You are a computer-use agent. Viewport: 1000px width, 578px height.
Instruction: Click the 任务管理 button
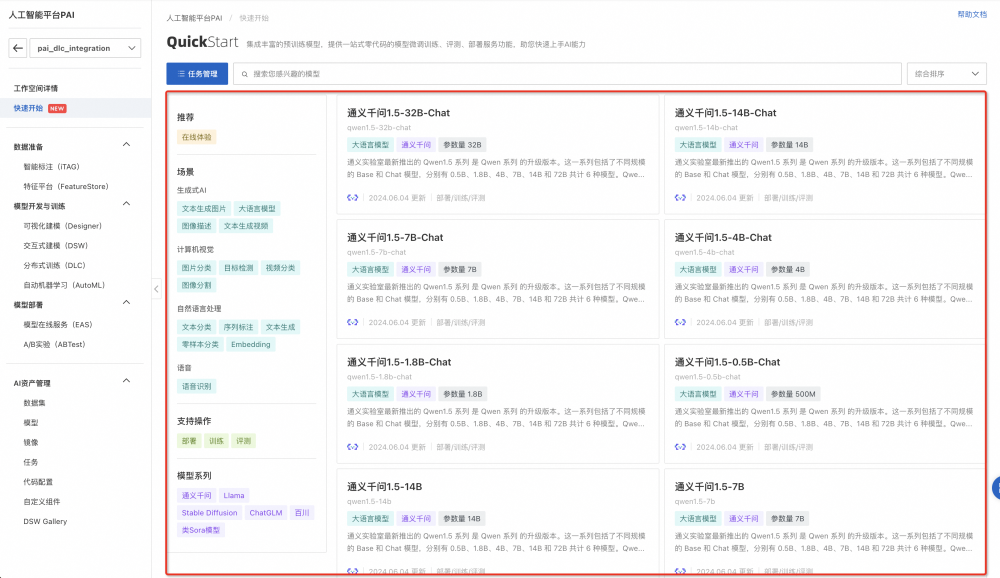coord(197,74)
